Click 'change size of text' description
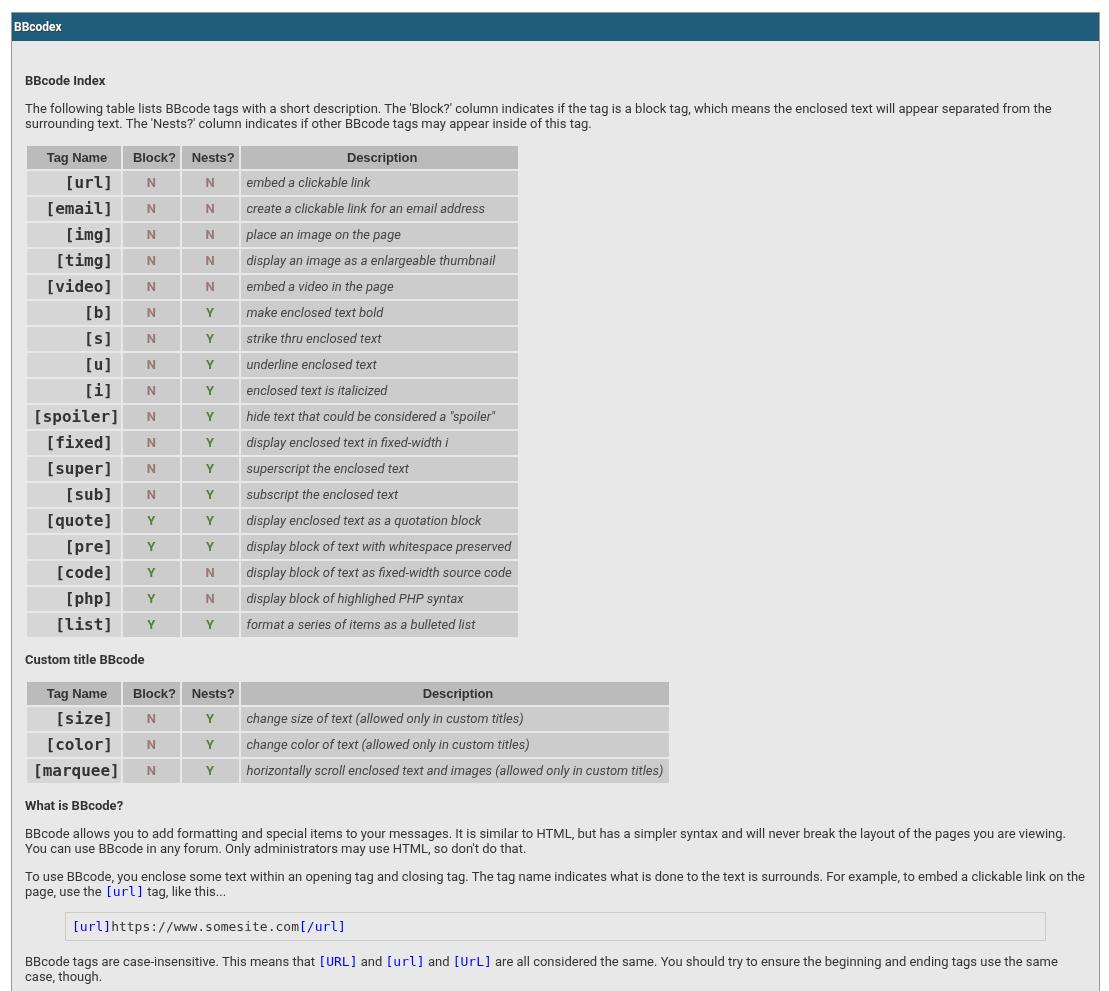1109x991 pixels. click(x=385, y=719)
